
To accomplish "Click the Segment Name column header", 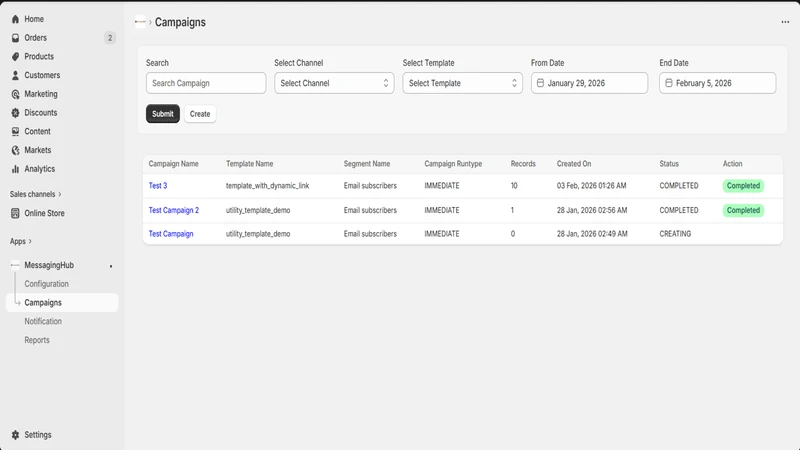I will click(367, 164).
